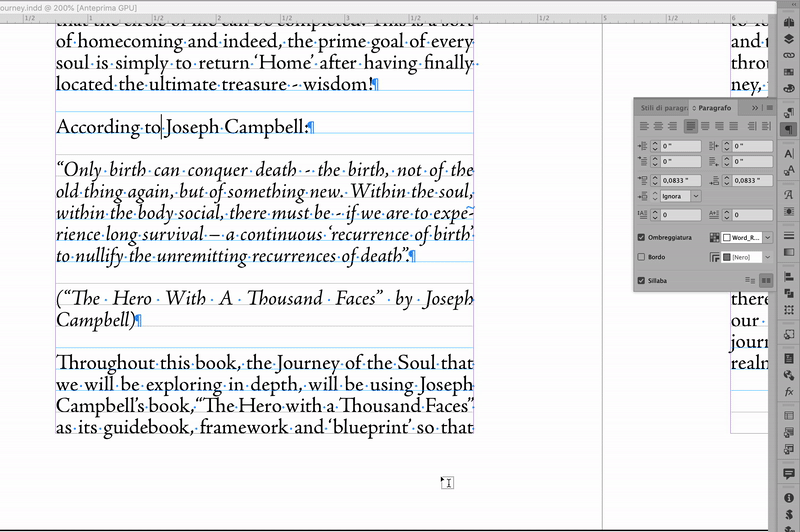Align text towards the spine
The height and width of the screenshot is (532, 800).
(x=752, y=126)
